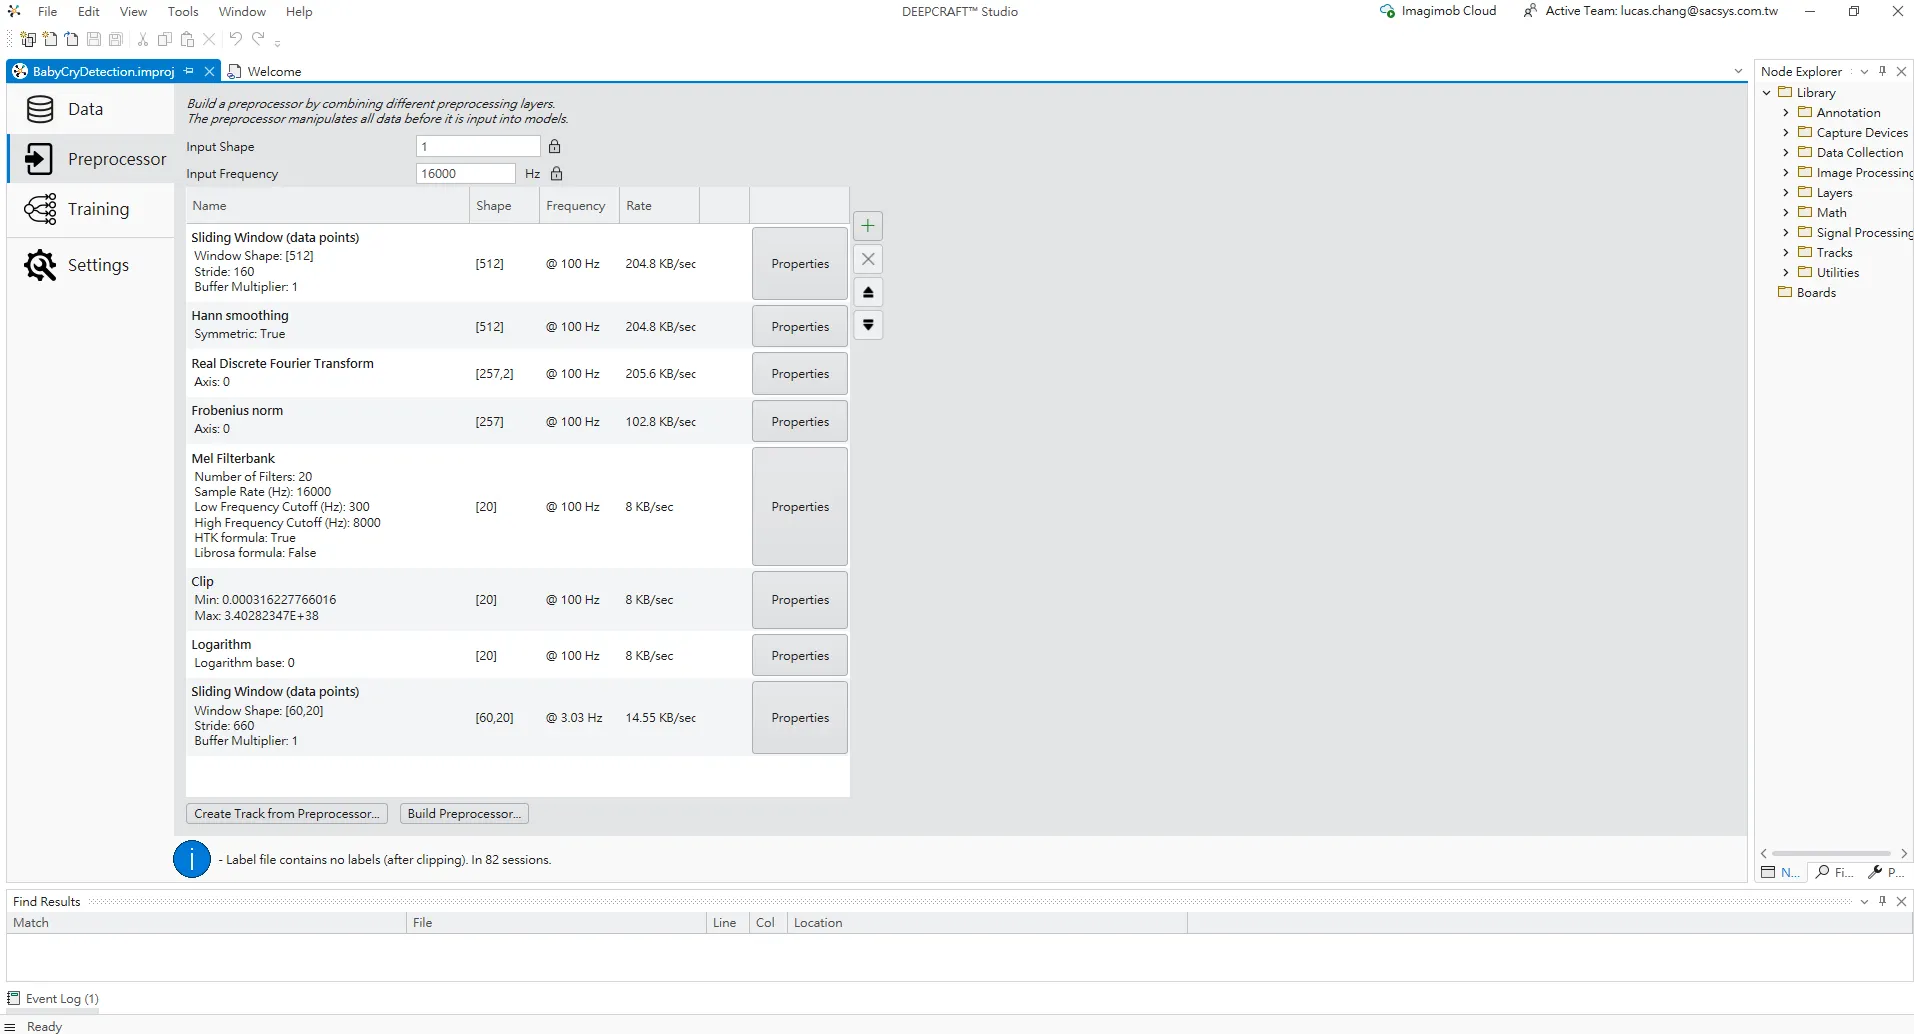Expand the Capture Devices folder
The width and height of the screenshot is (1914, 1034).
pos(1785,133)
